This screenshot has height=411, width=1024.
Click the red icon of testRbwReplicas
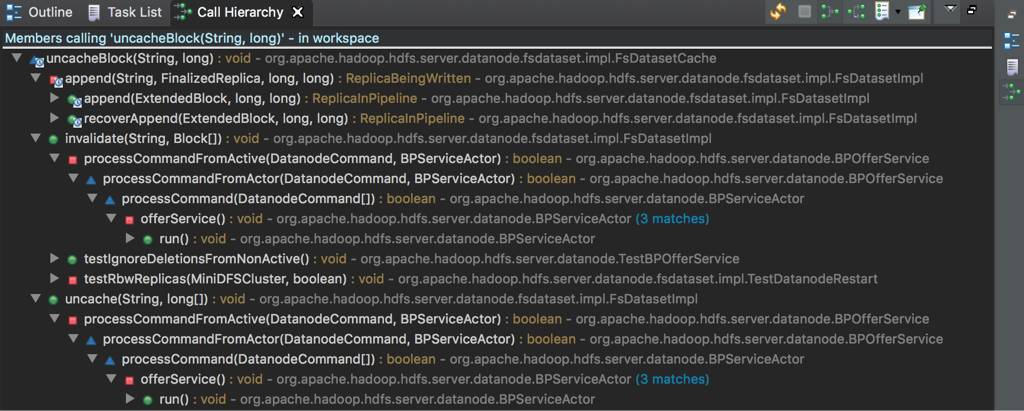[72, 280]
